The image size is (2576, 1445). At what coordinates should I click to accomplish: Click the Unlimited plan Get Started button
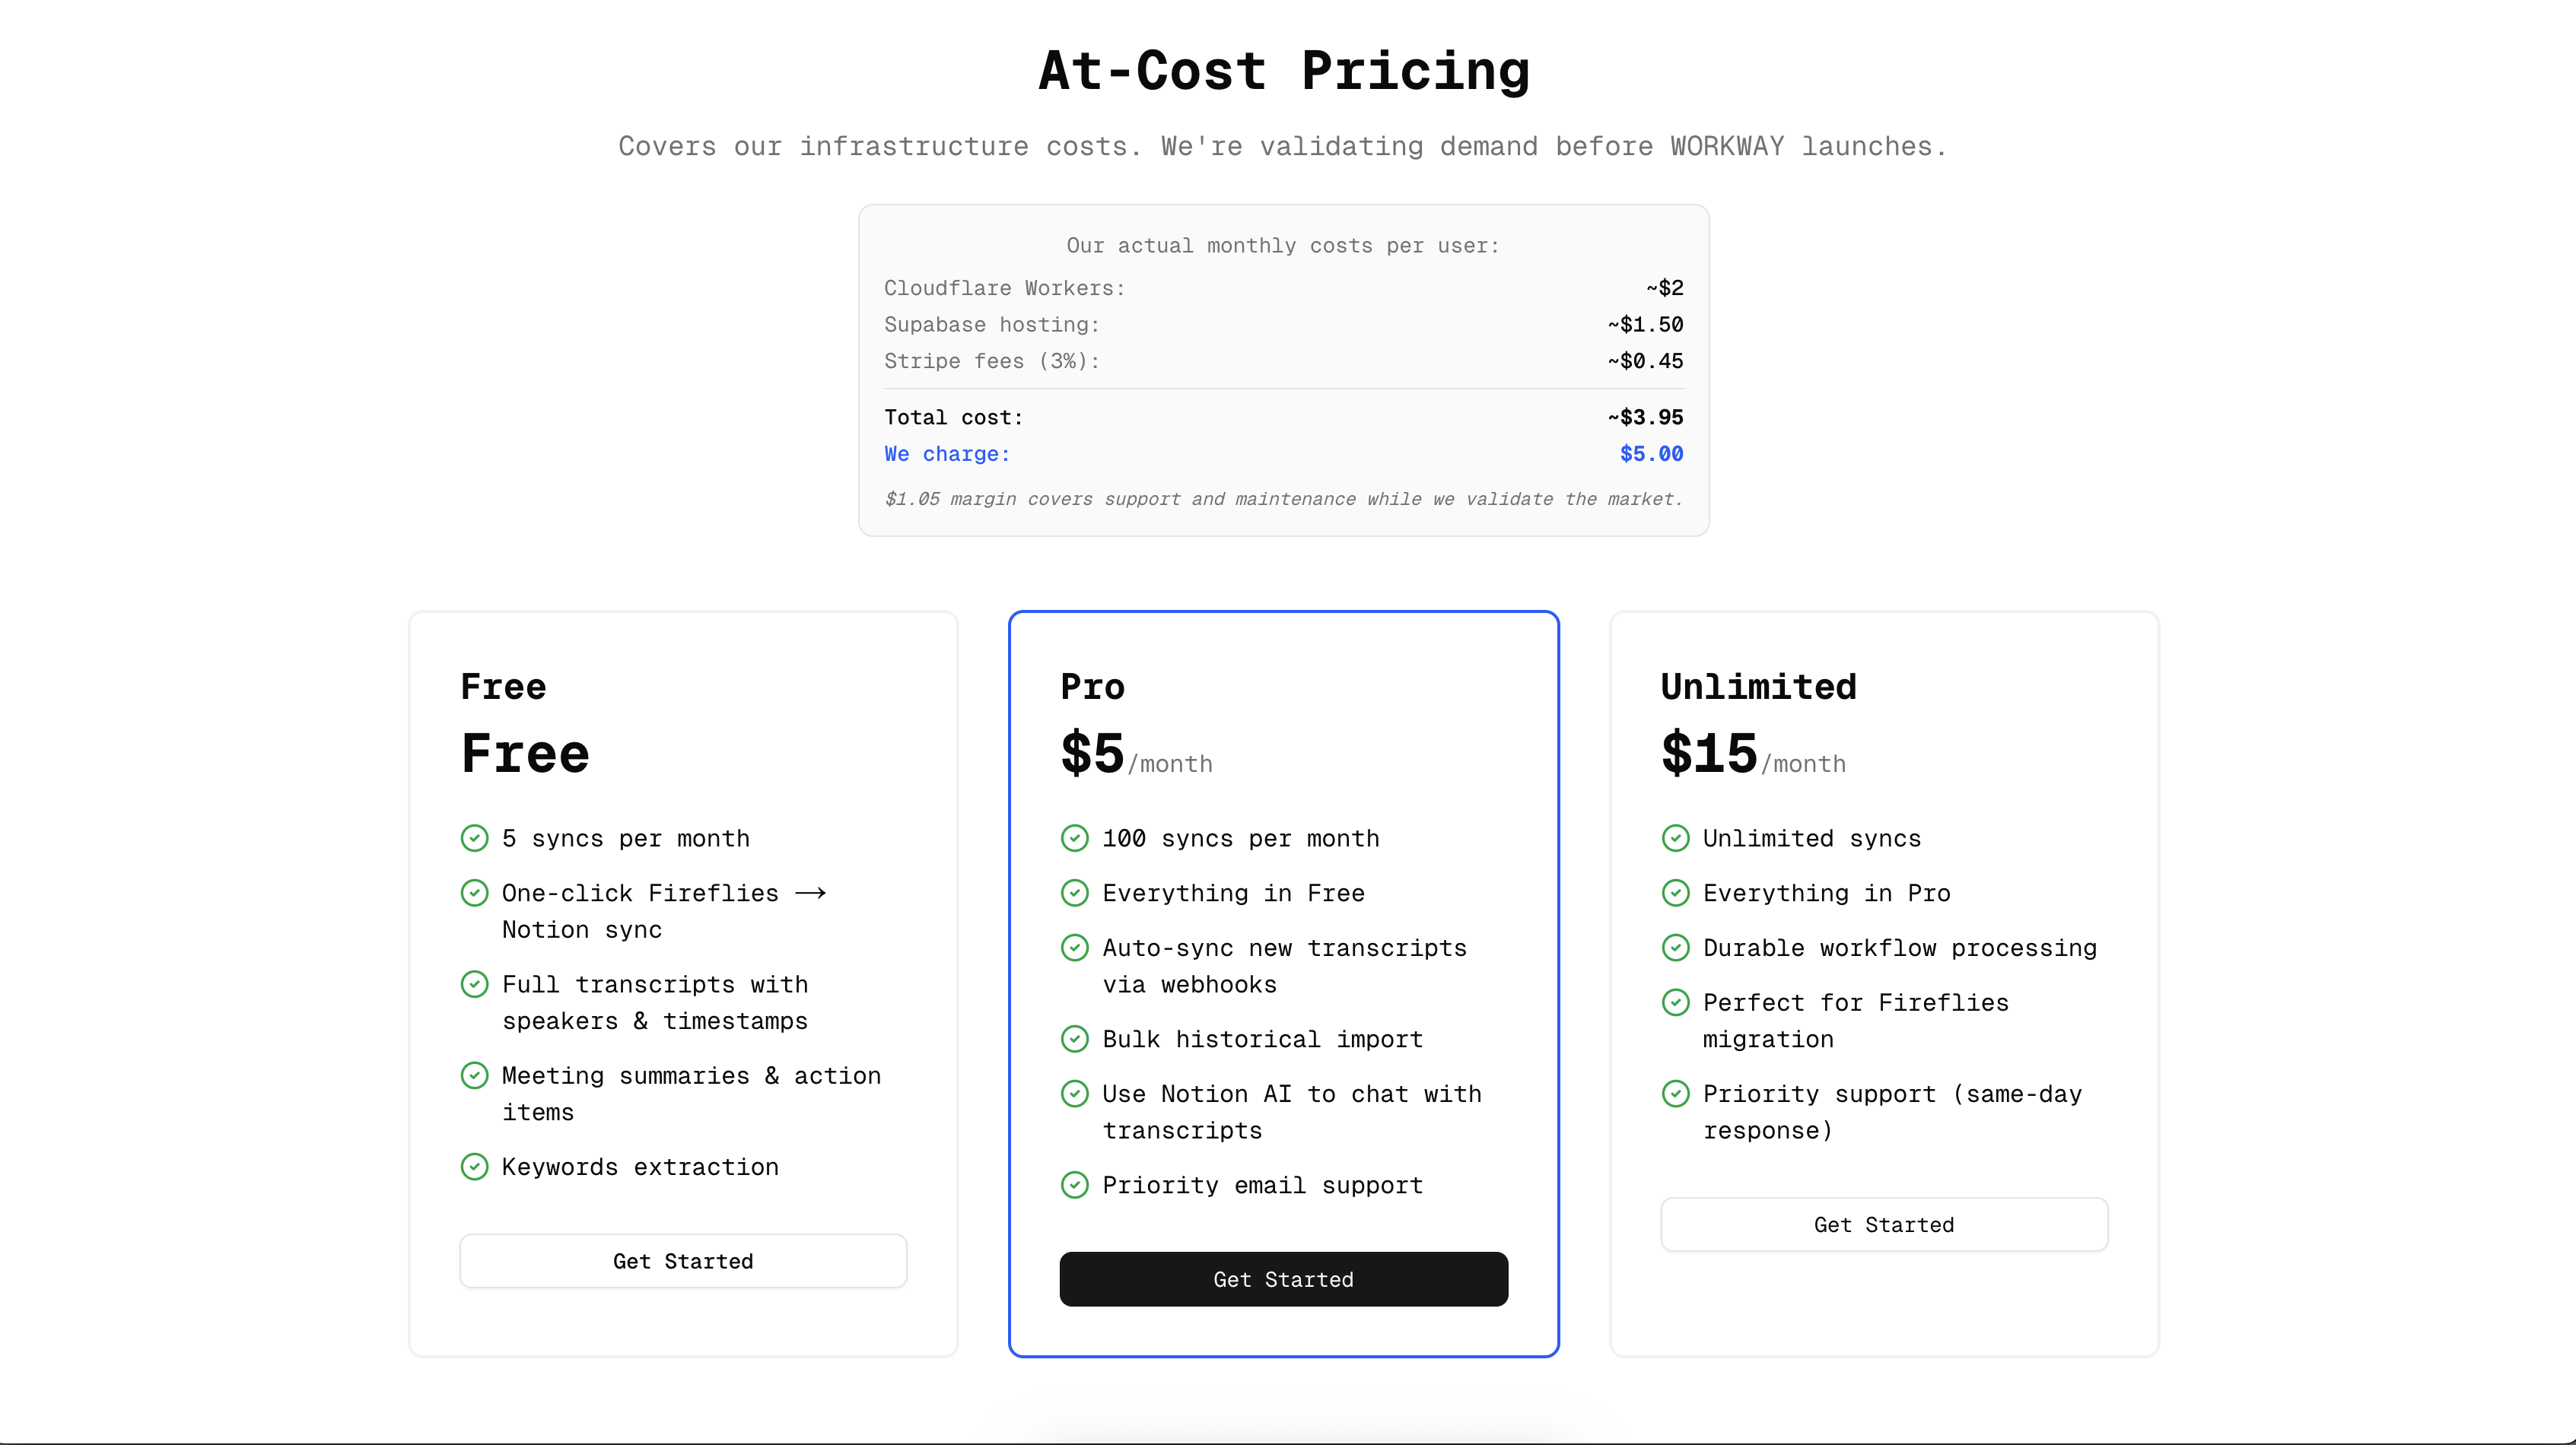click(1884, 1224)
